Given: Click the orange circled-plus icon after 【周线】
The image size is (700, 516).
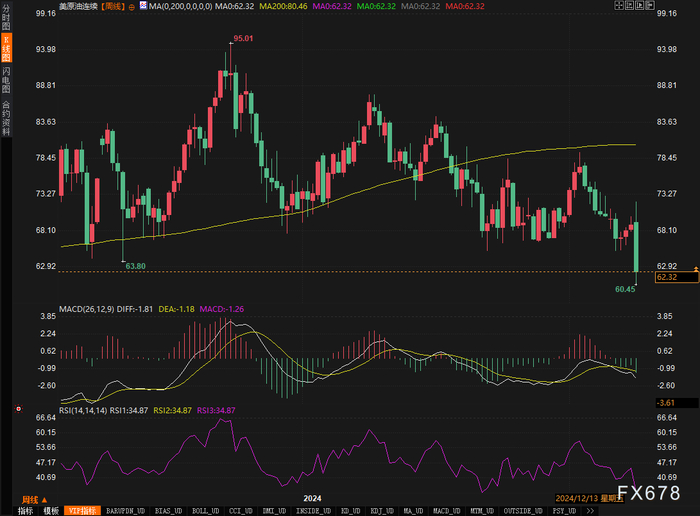Looking at the screenshot, I should pos(131,7).
